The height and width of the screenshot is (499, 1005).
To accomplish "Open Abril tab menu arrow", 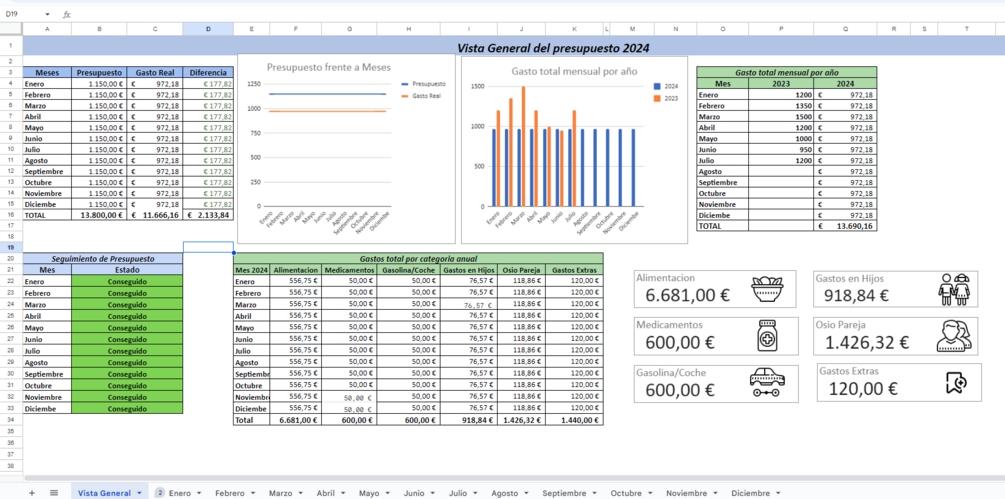I will [344, 493].
